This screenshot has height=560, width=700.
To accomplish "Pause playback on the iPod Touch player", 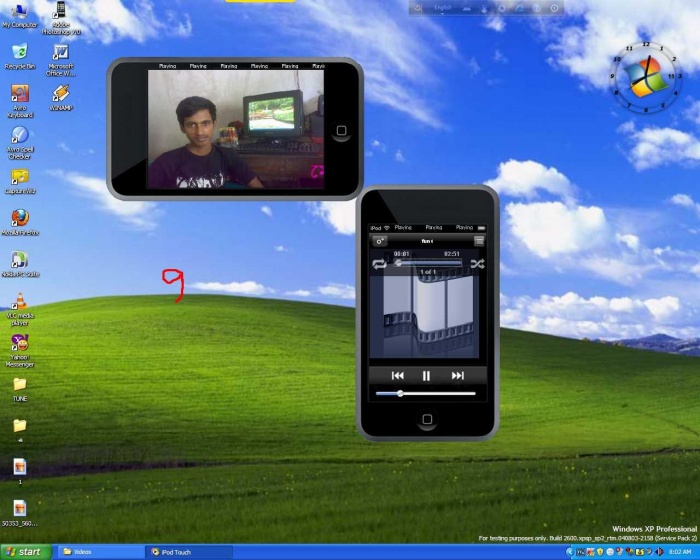I will click(x=426, y=376).
